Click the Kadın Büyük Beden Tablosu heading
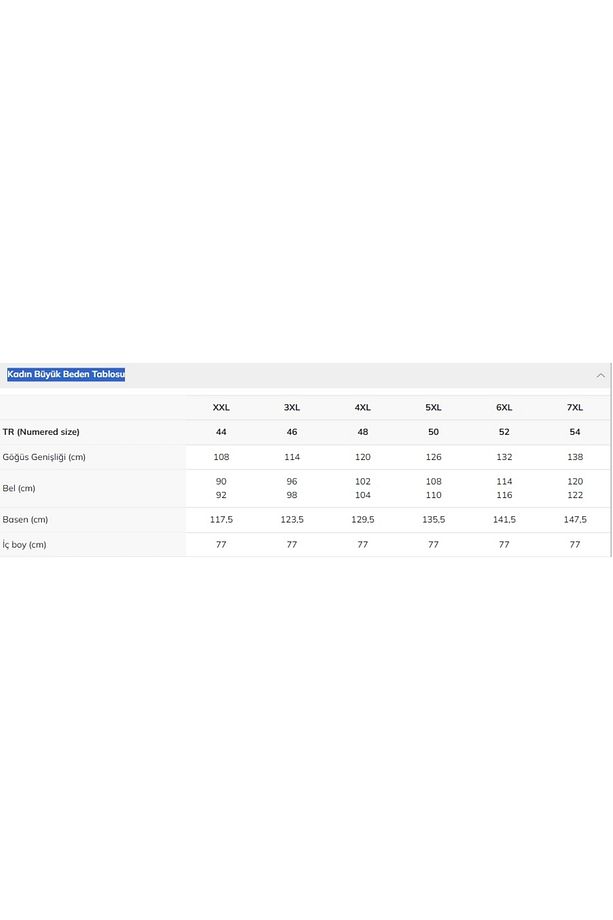Screen dimensions: 613x920 point(66,374)
